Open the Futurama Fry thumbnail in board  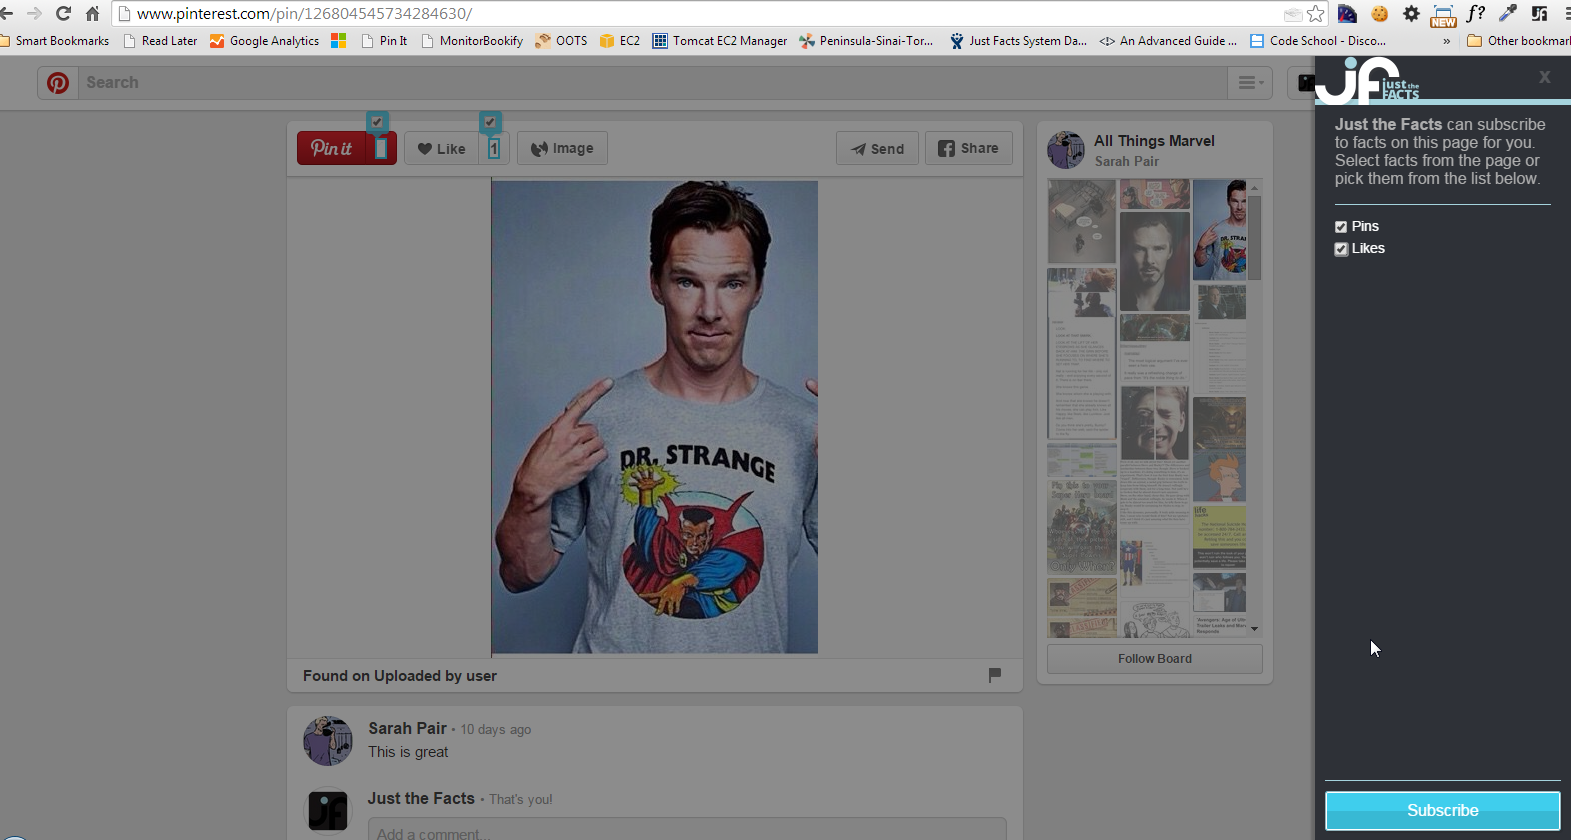(x=1220, y=476)
